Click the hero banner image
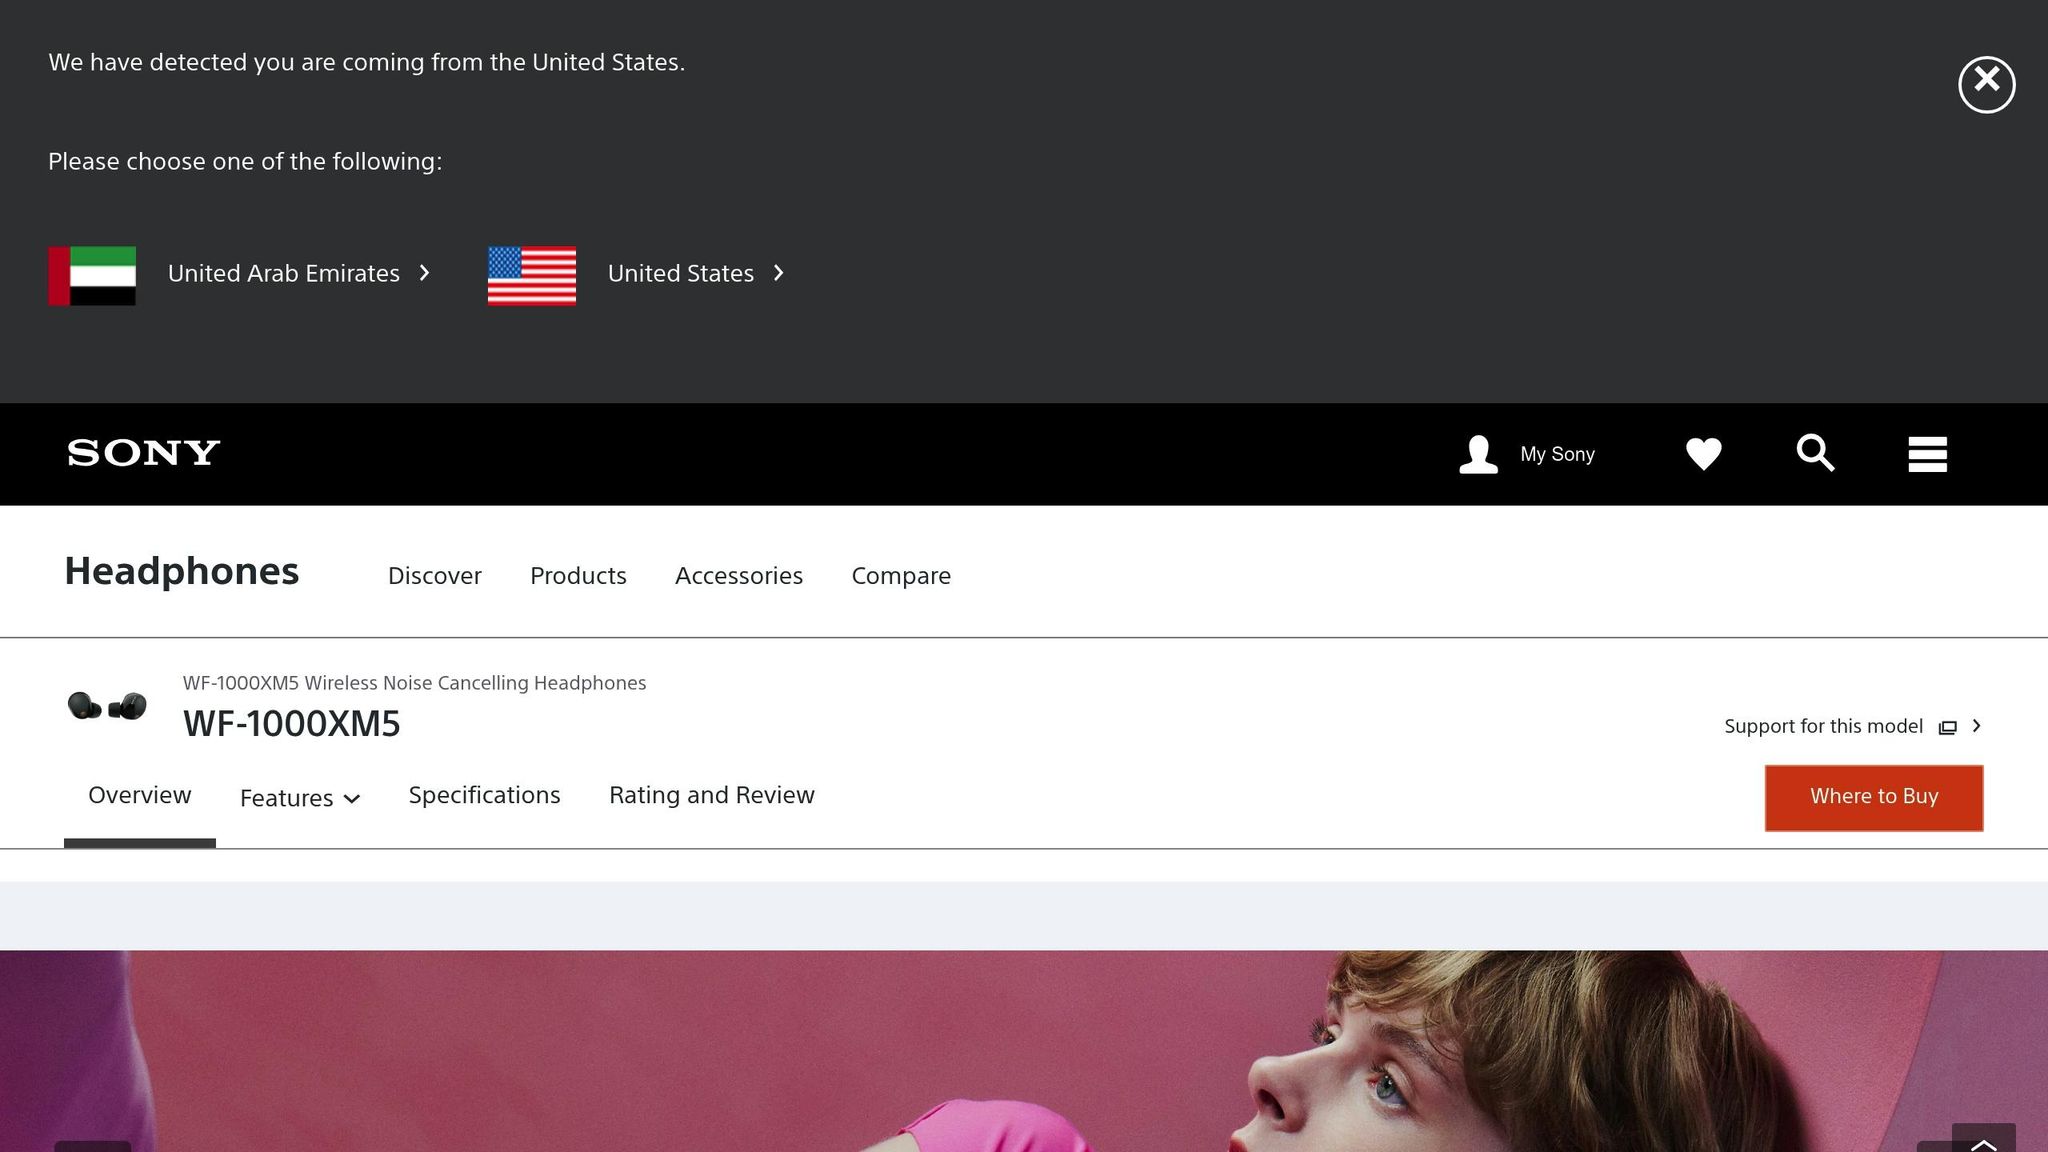This screenshot has height=1152, width=2048. (1024, 1051)
